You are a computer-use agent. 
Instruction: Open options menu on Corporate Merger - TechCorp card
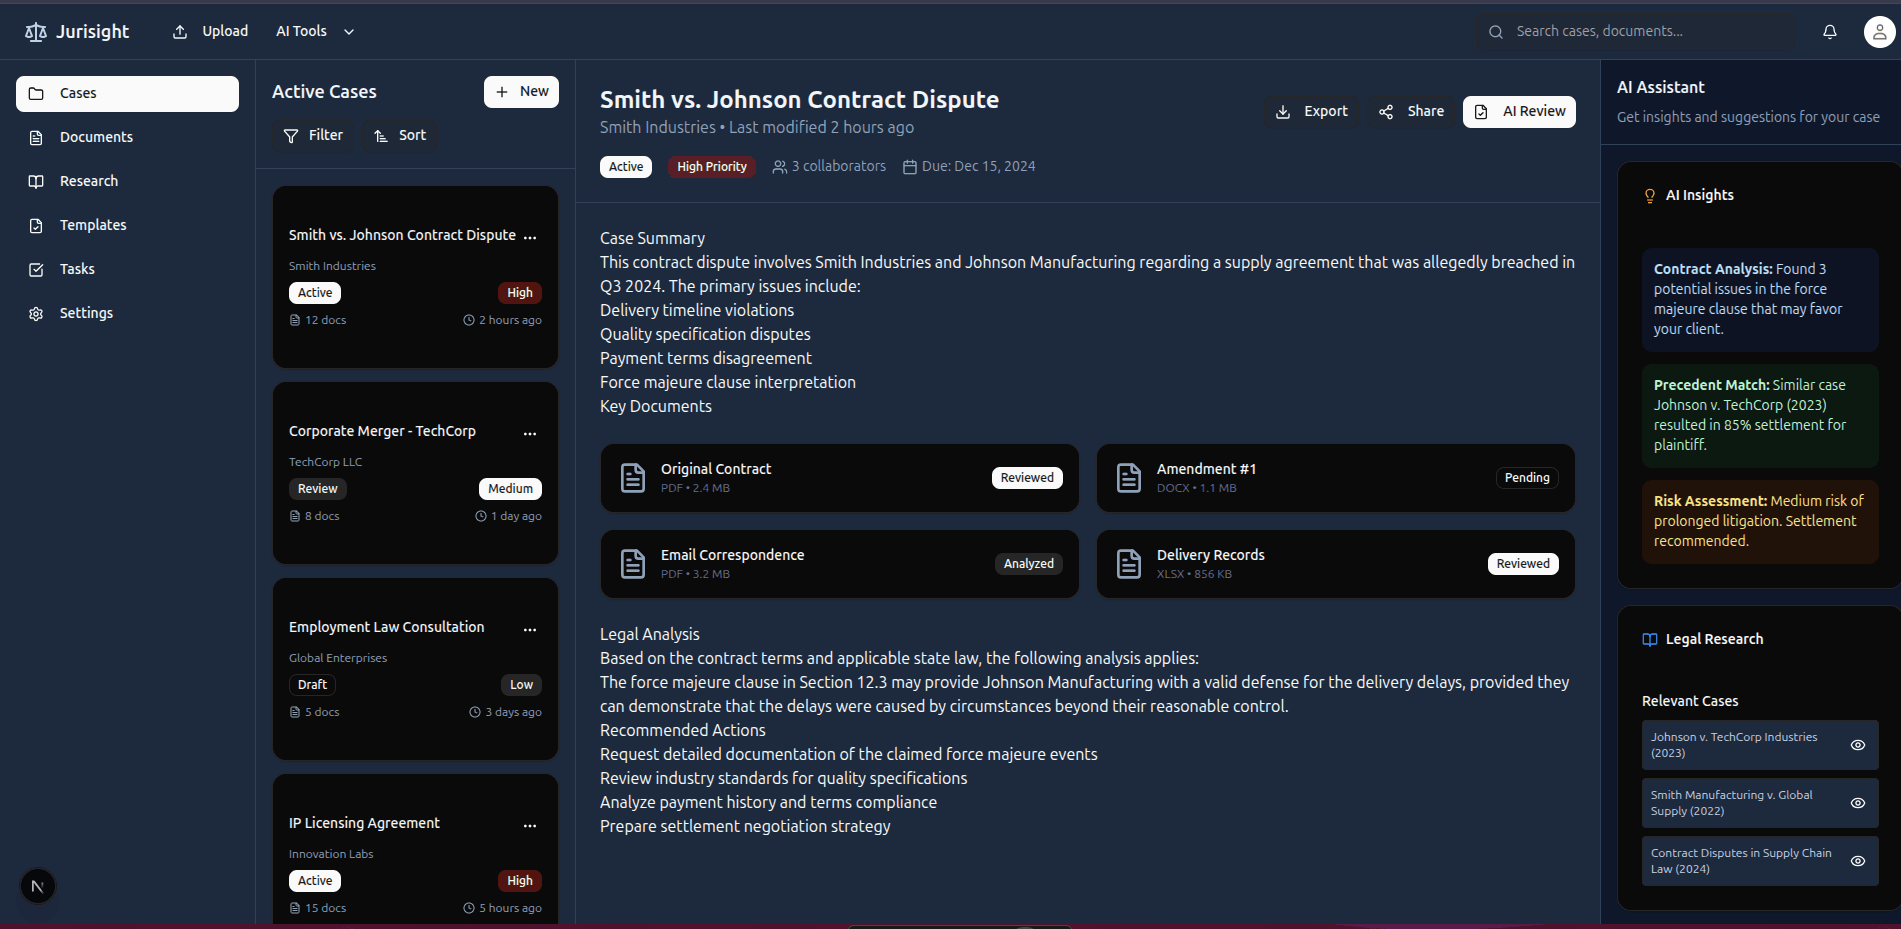[x=530, y=433]
